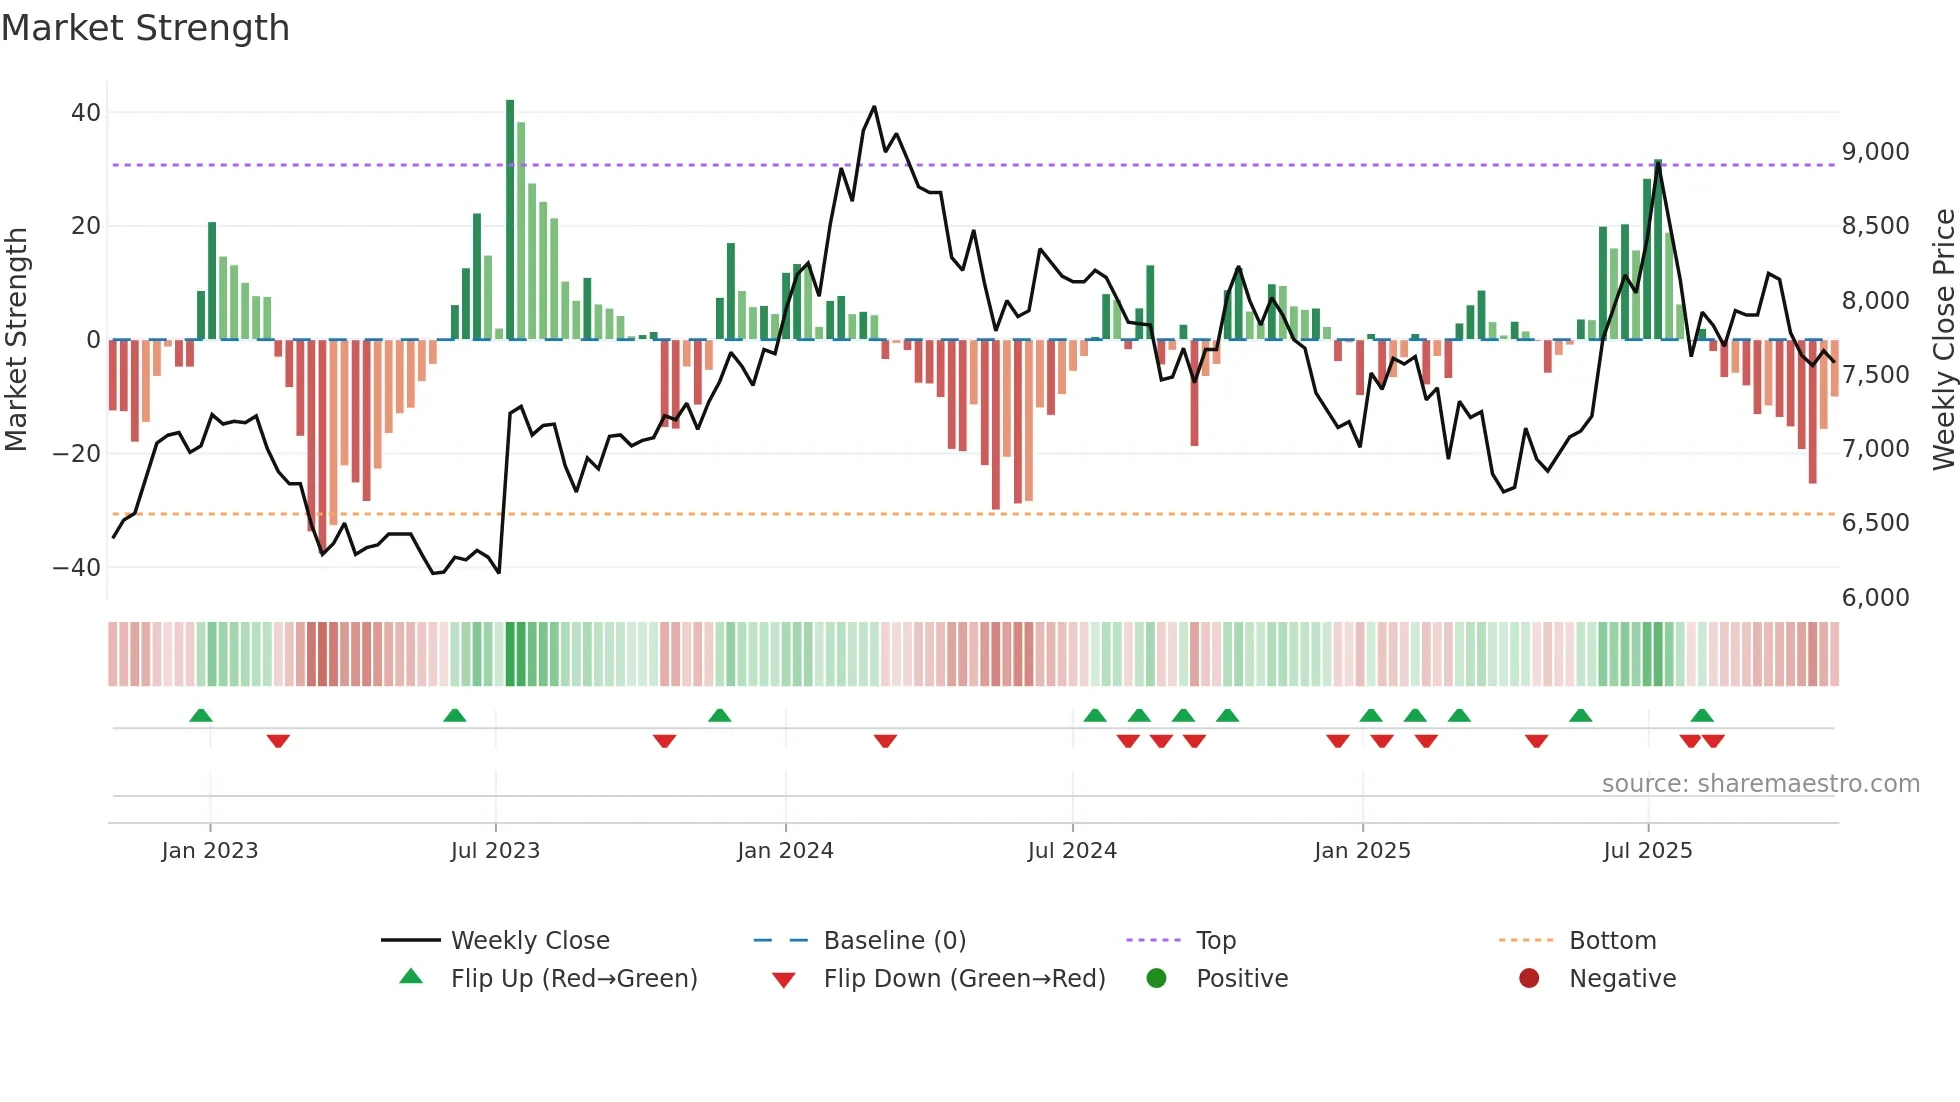Open the source: sharemaestro.com attribution

coord(1761,784)
